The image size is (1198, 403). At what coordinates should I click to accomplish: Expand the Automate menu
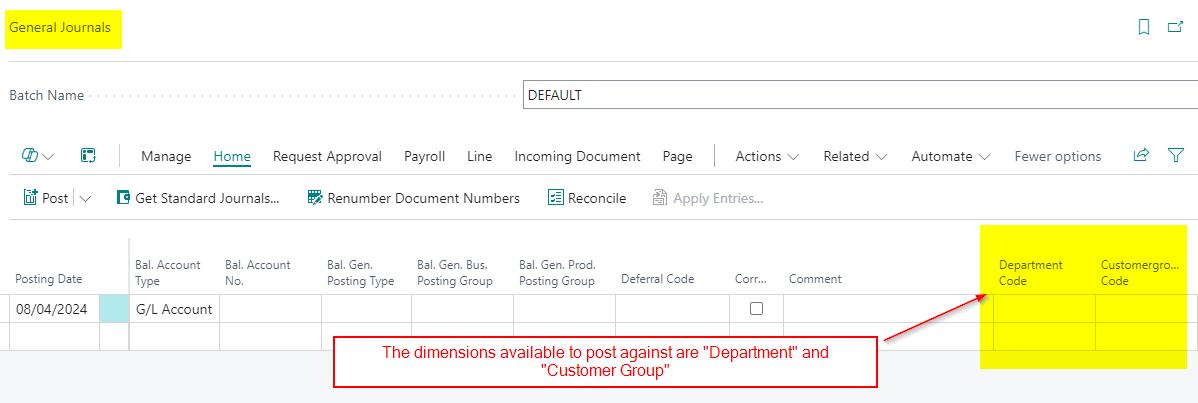tap(950, 156)
